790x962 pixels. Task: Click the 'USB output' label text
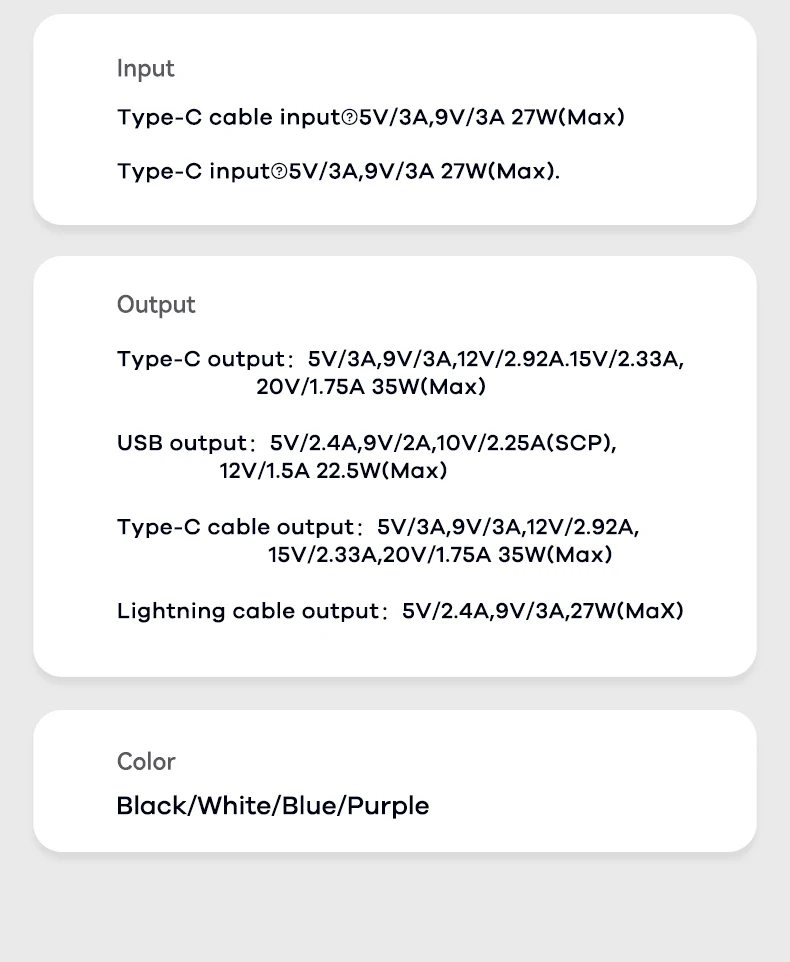[182, 443]
